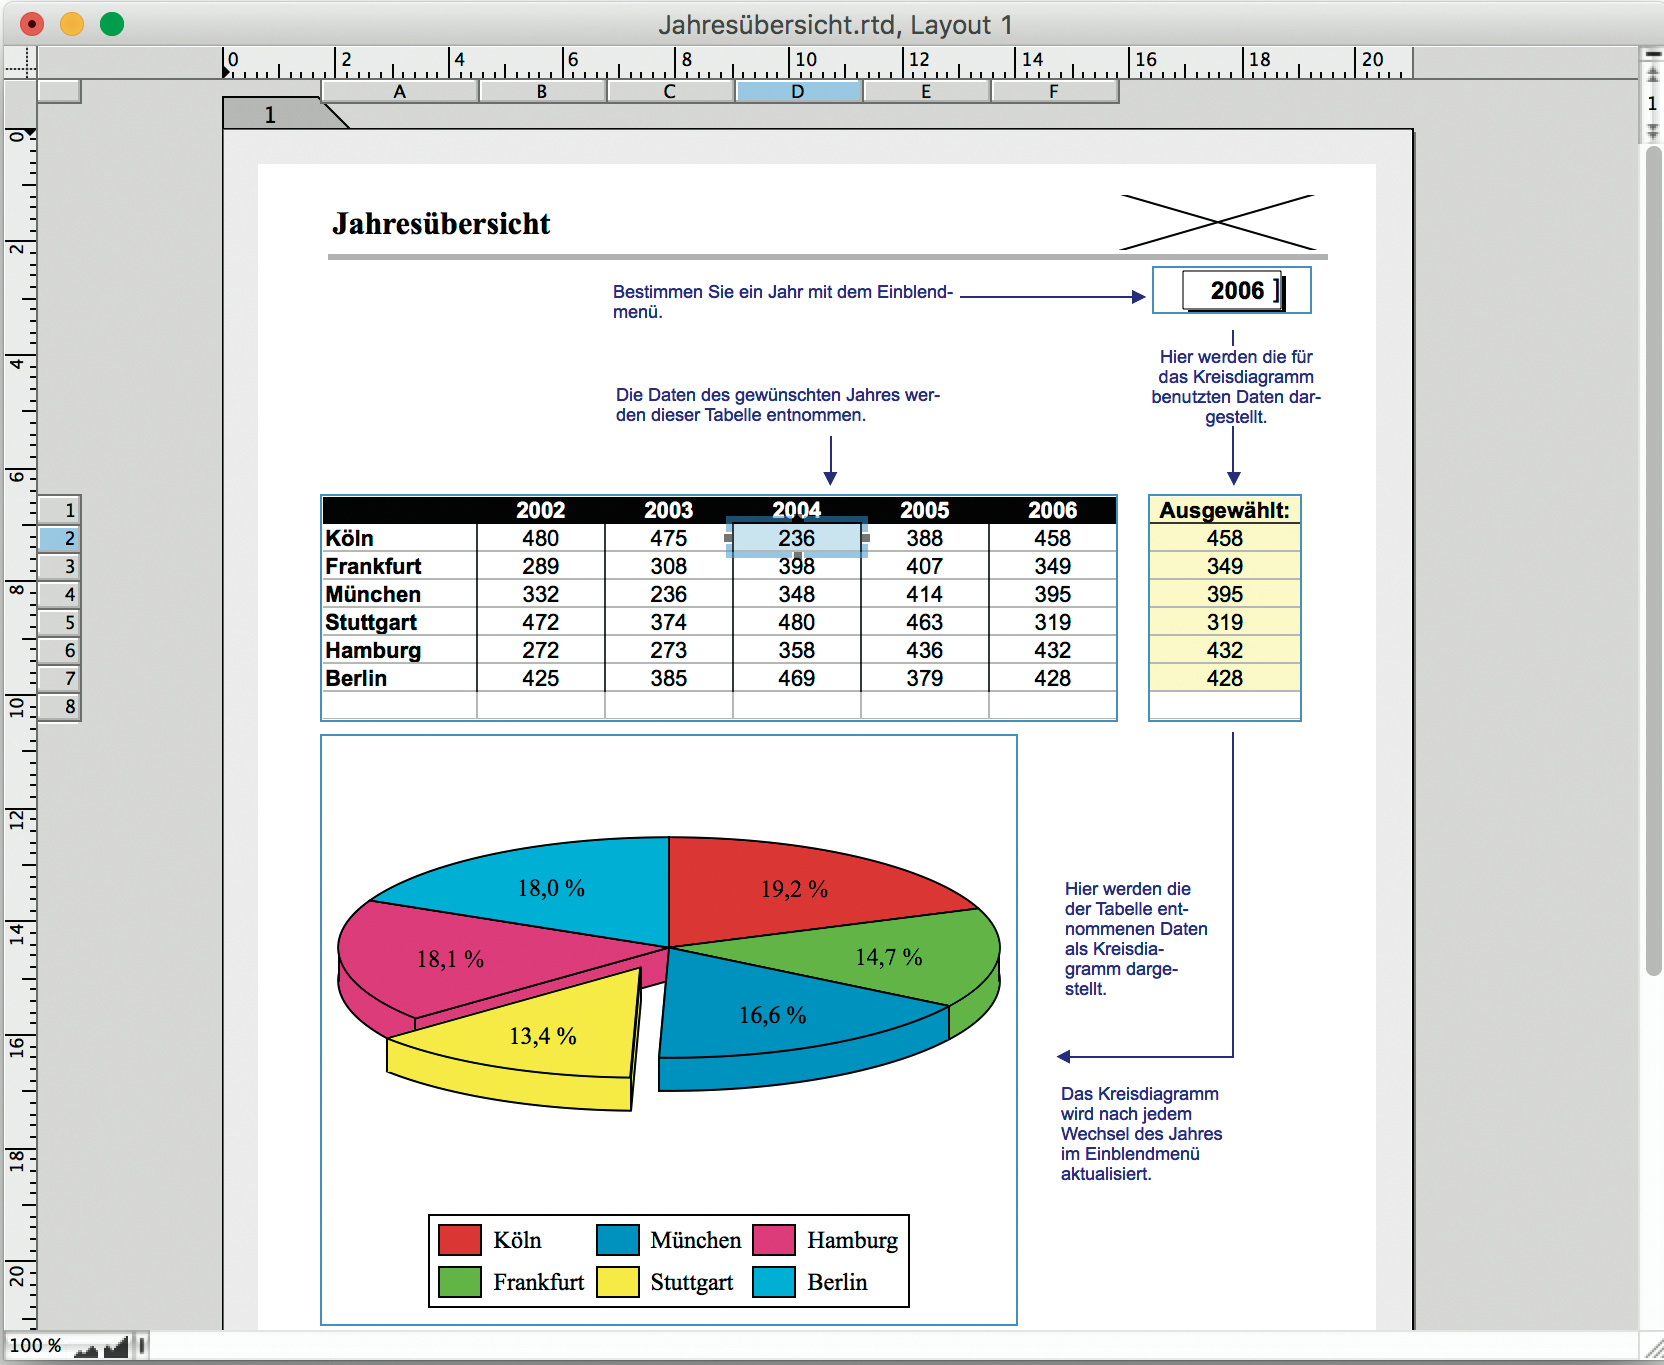Image resolution: width=1664 pixels, height=1365 pixels.
Task: Go to next page with down arrows
Action: (x=1652, y=132)
